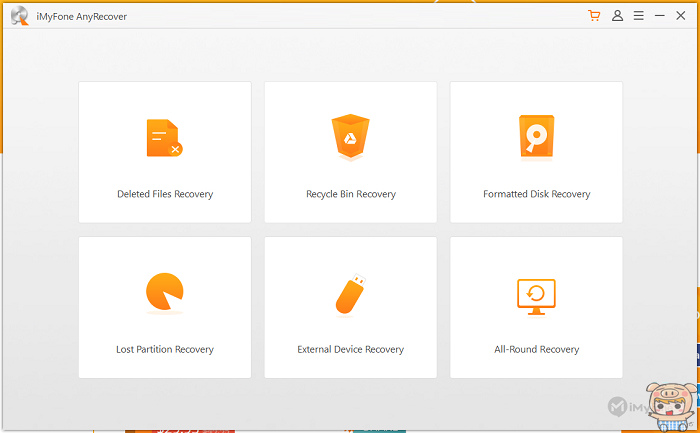This screenshot has height=433, width=700.
Task: Close the AnyRecover window
Action: (x=683, y=16)
